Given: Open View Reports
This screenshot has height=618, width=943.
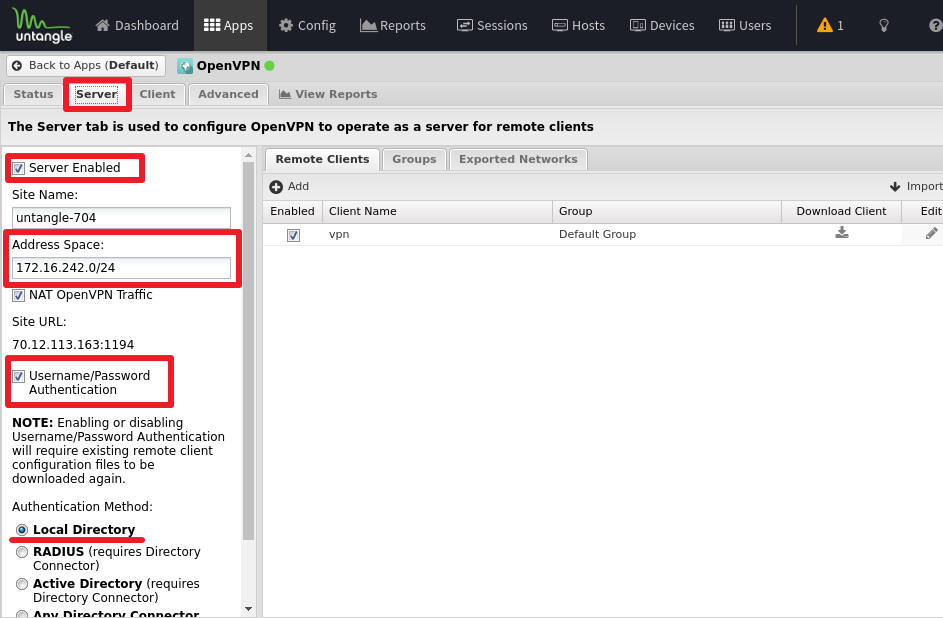Looking at the screenshot, I should [328, 94].
